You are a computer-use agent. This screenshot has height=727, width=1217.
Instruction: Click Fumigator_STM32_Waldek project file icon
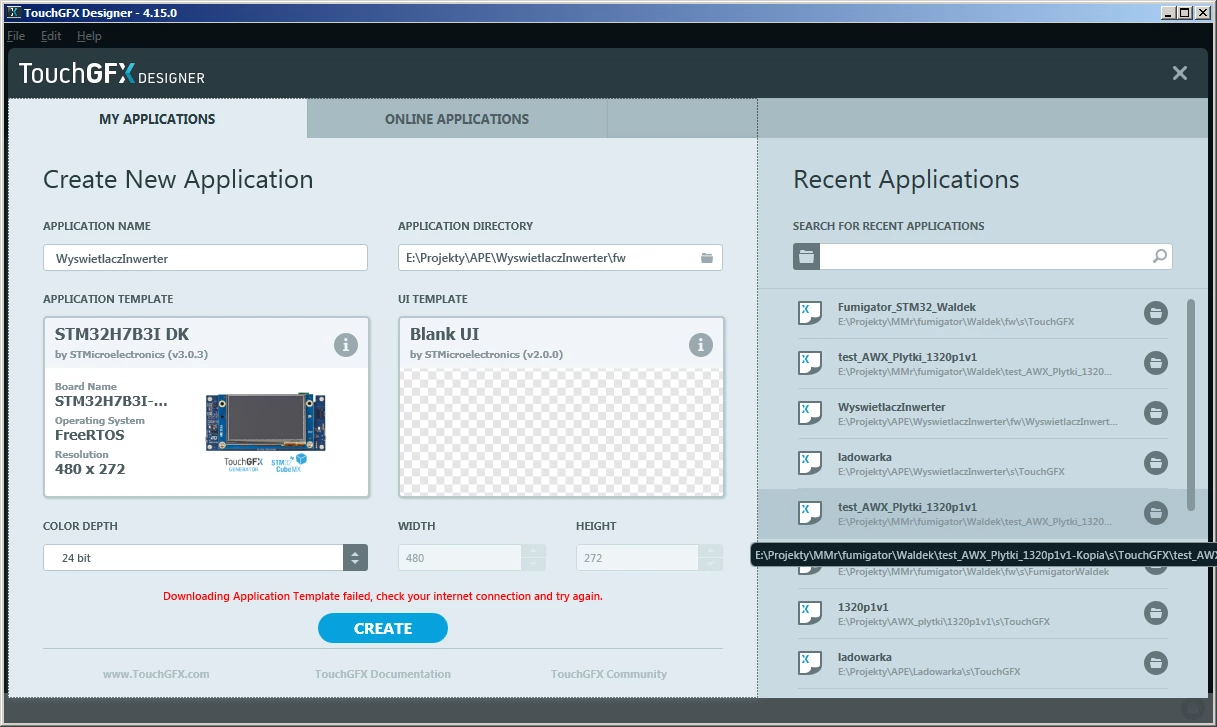809,313
